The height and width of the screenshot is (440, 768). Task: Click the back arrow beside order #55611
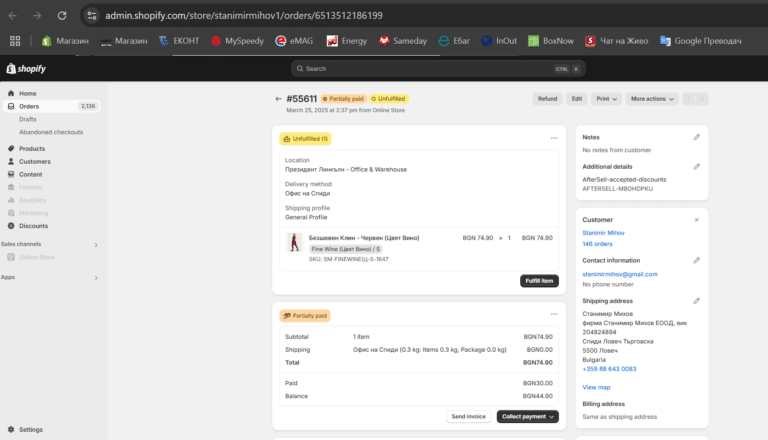(279, 99)
